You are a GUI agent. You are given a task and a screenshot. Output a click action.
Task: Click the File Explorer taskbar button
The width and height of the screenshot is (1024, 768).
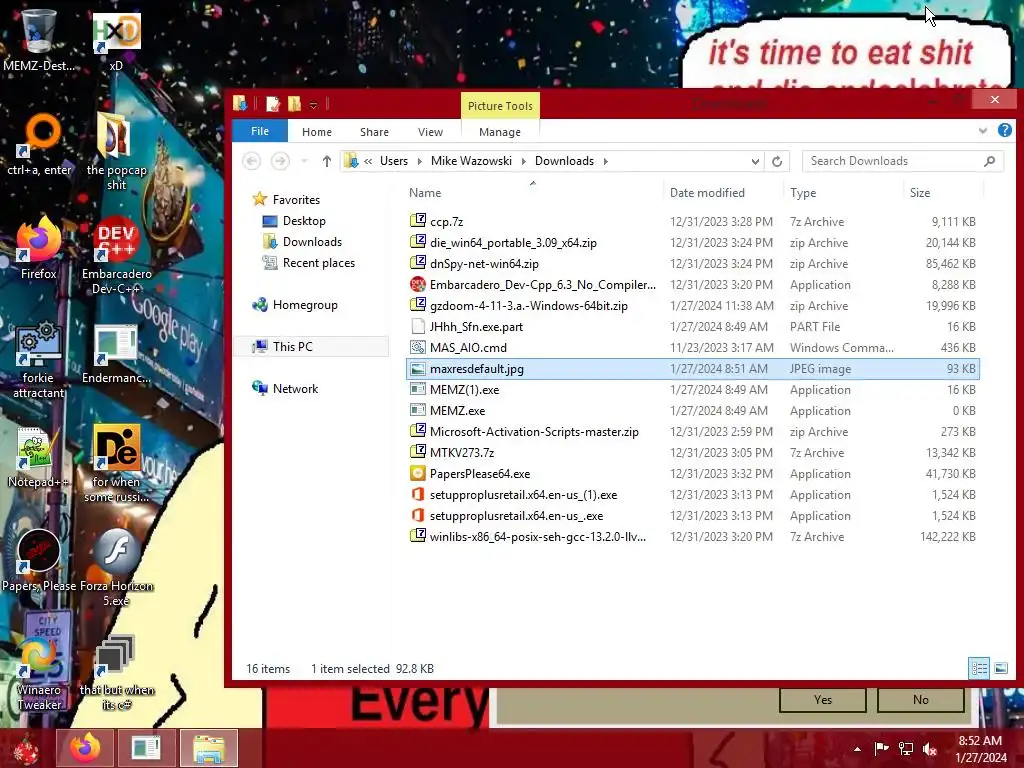[x=209, y=748]
